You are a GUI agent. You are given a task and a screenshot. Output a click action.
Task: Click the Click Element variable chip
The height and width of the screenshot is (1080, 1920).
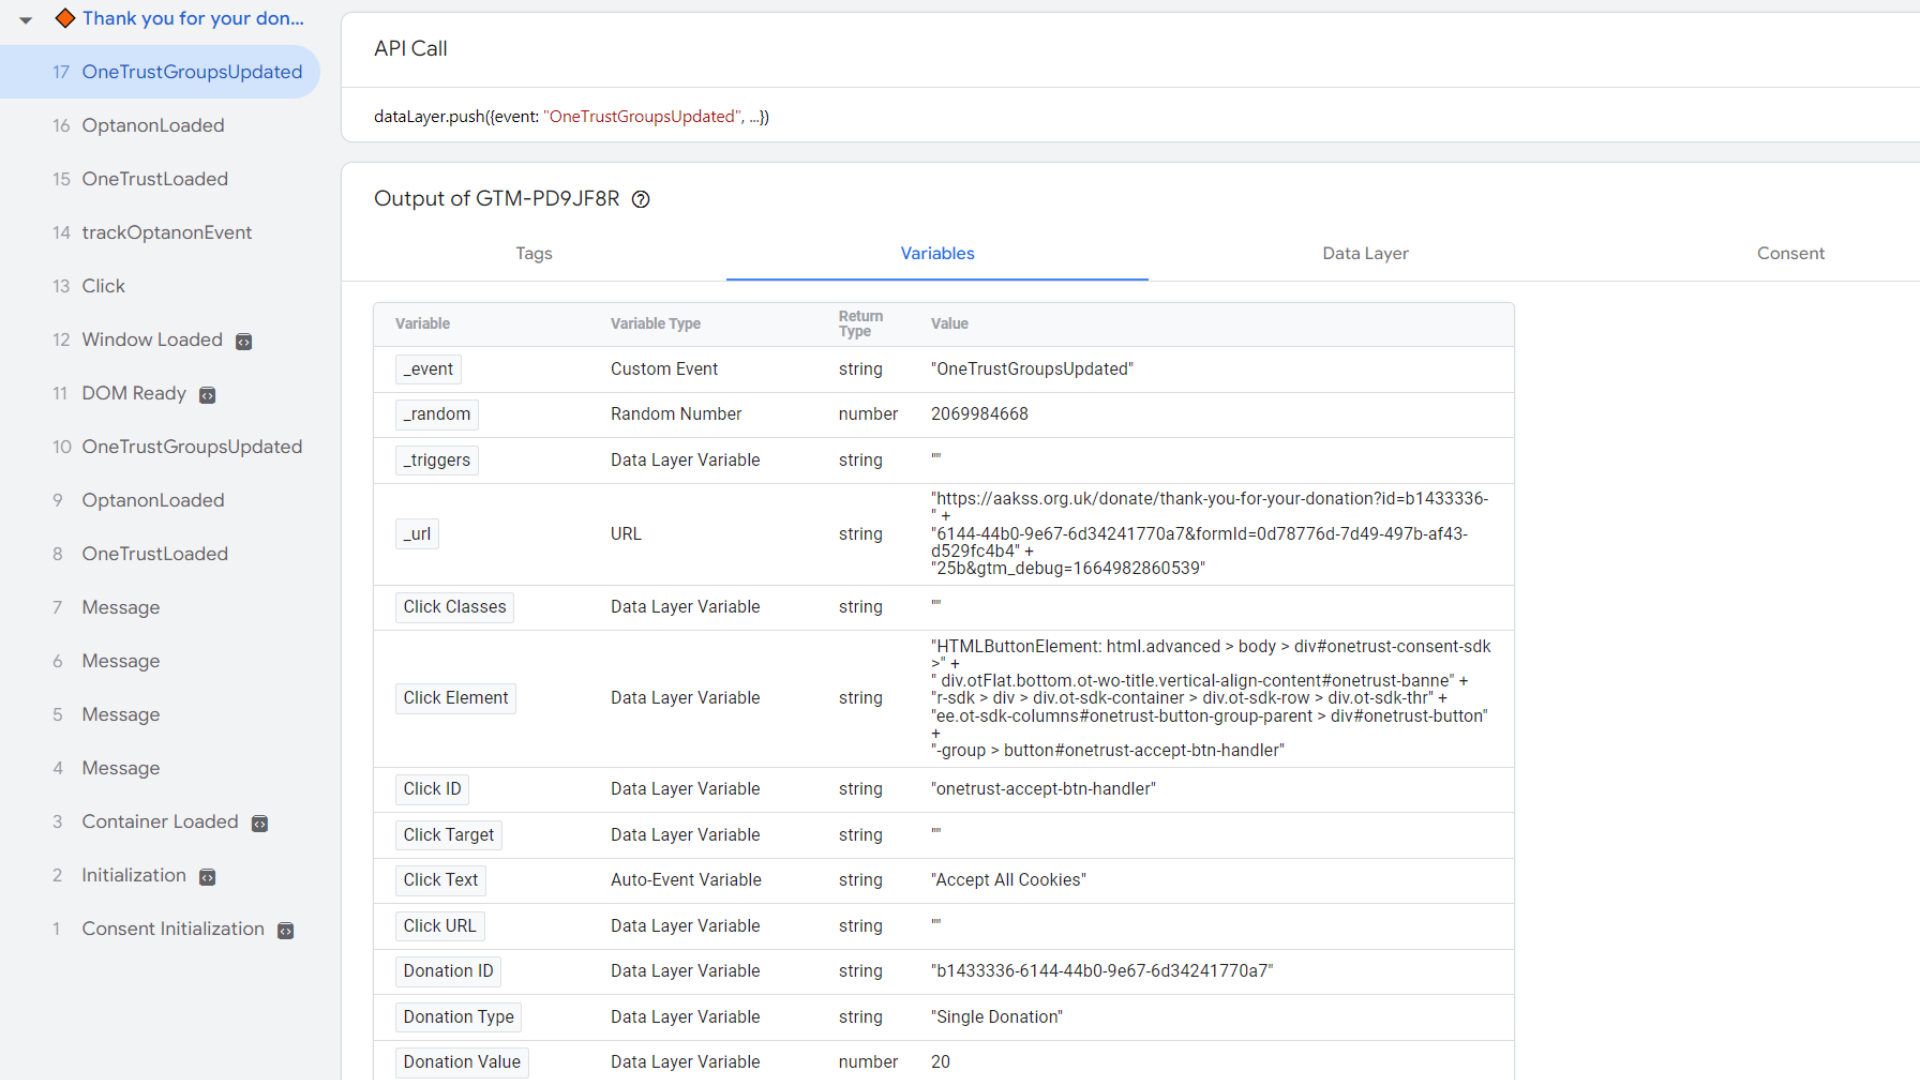[455, 698]
